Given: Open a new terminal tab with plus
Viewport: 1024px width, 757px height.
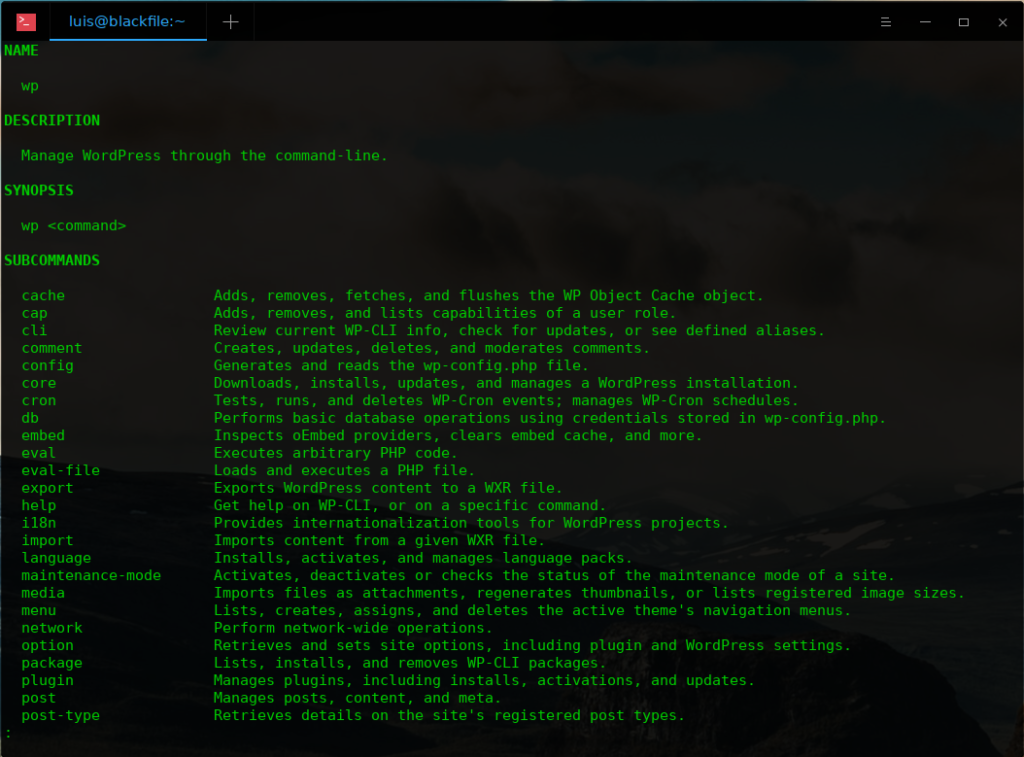Looking at the screenshot, I should 231,22.
